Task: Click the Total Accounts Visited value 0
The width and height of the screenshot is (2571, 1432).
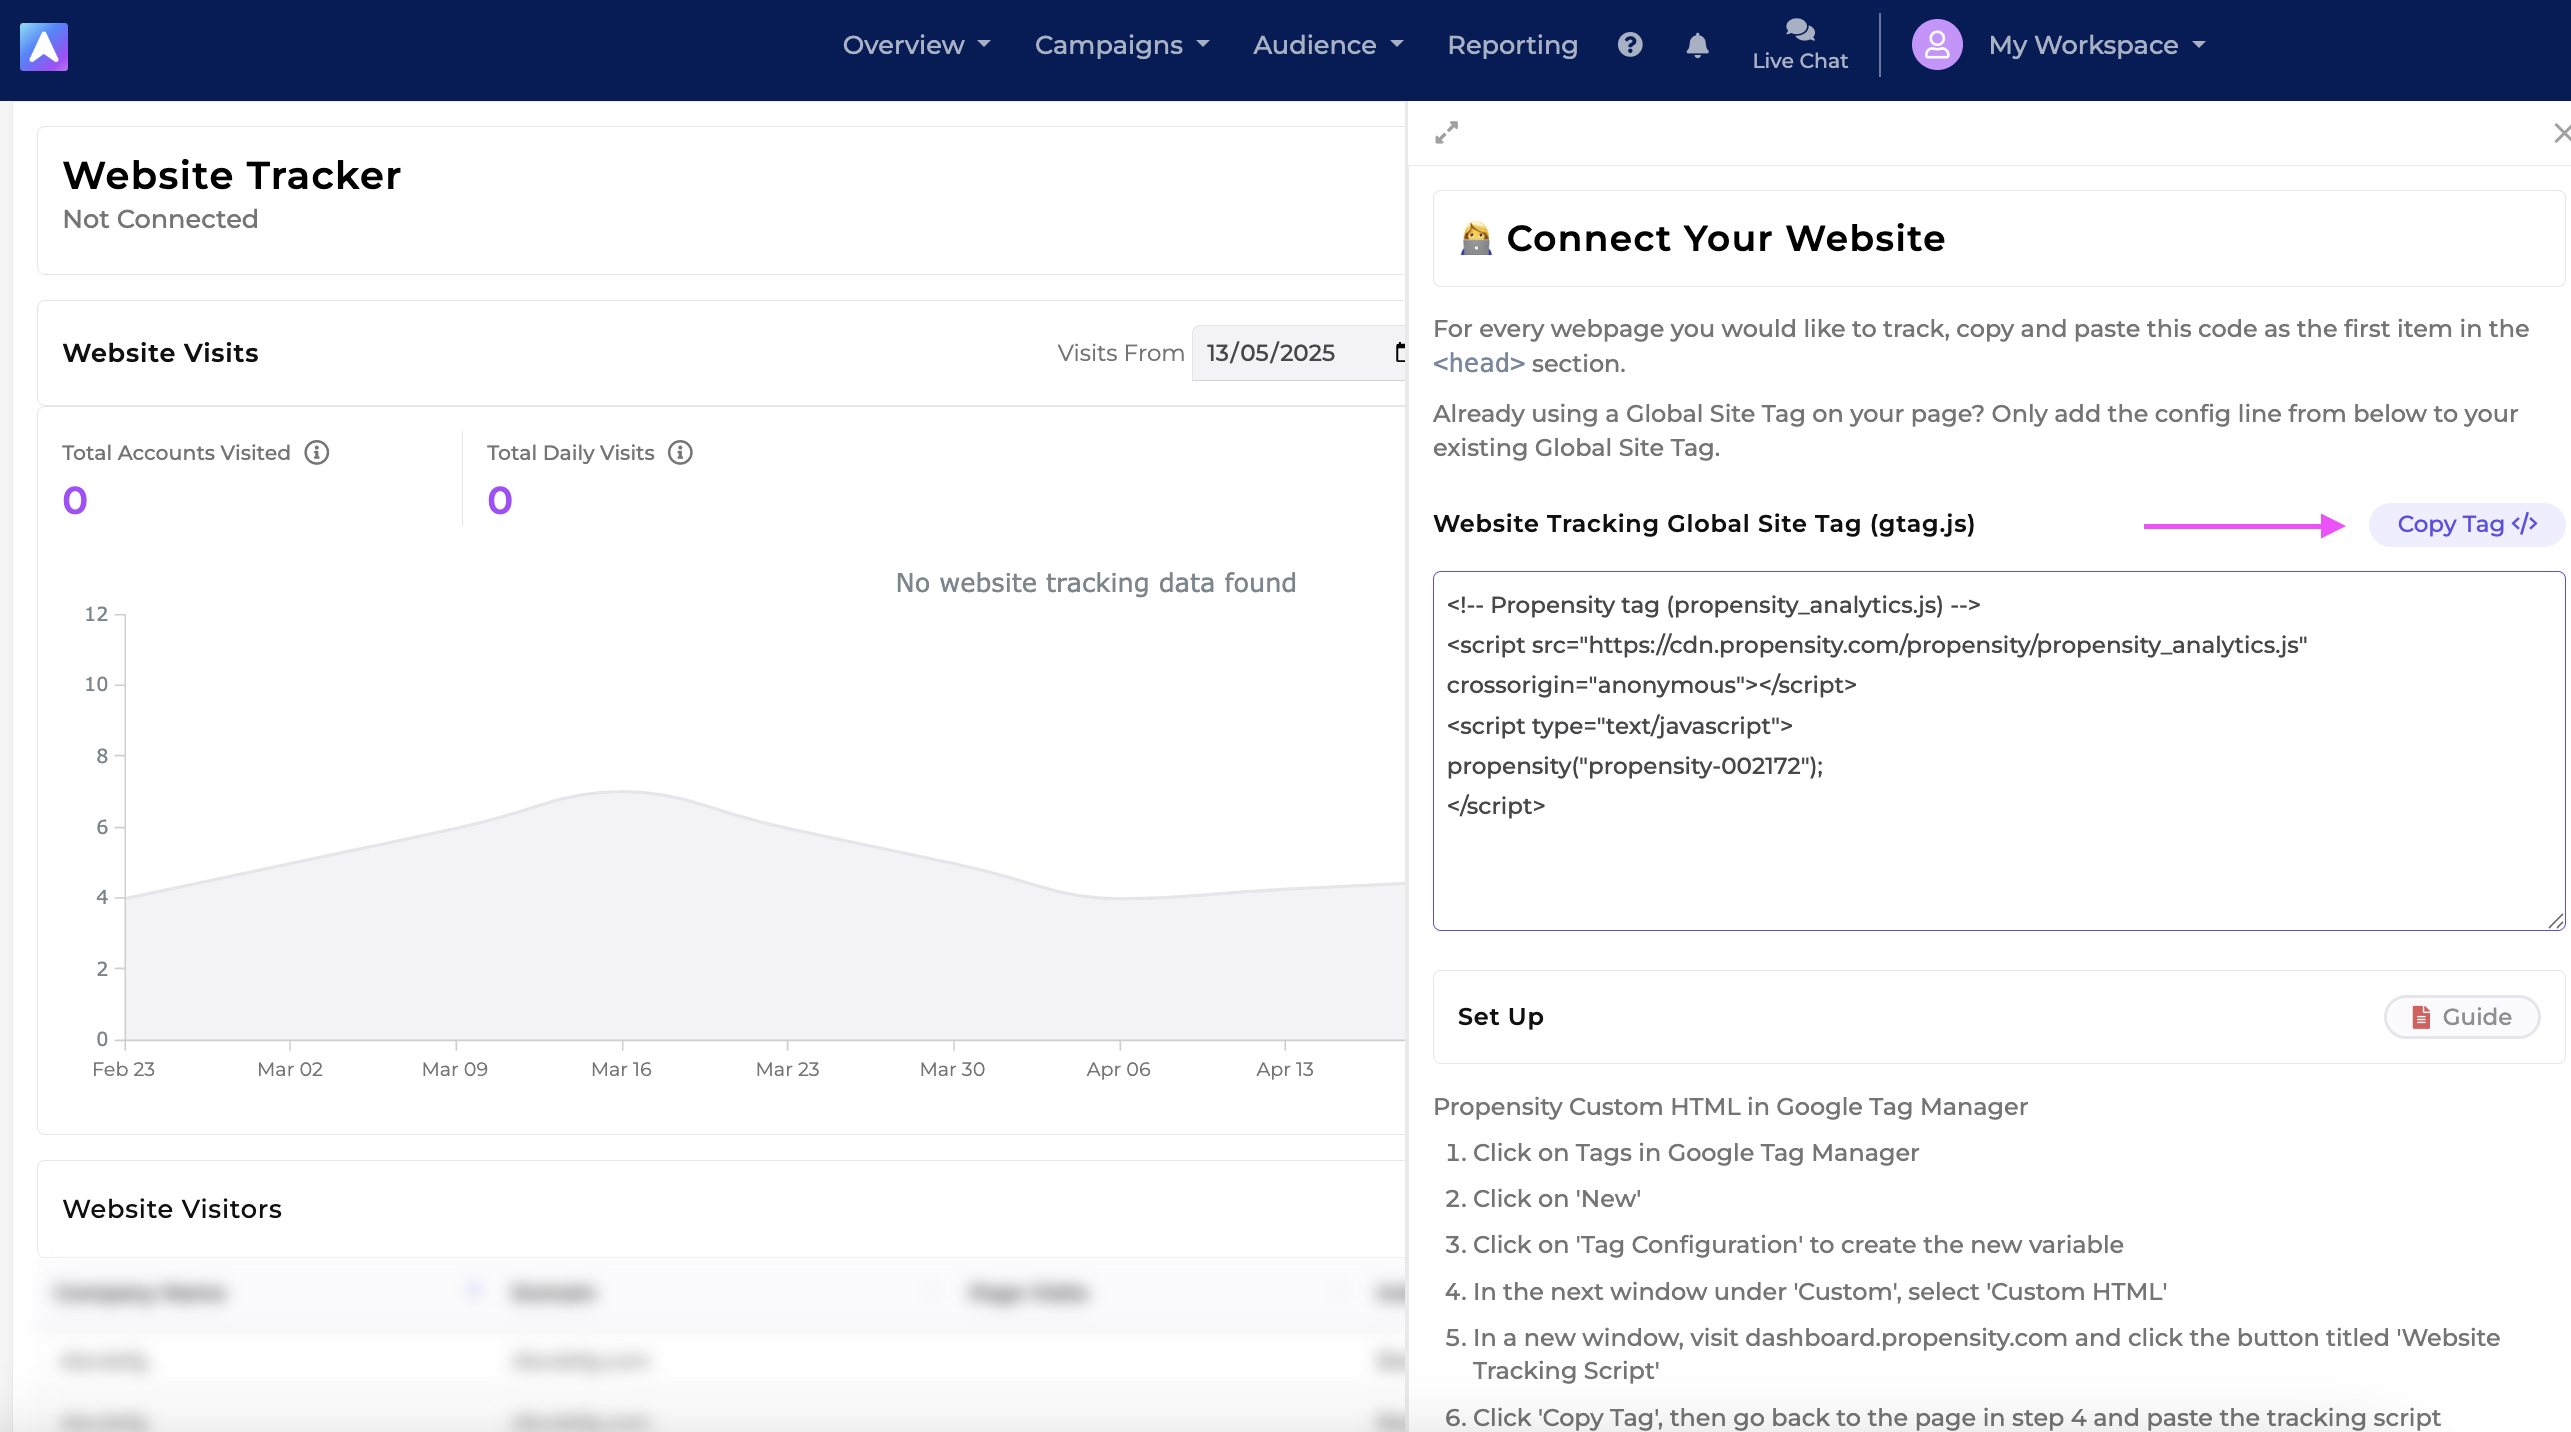Action: click(x=75, y=500)
